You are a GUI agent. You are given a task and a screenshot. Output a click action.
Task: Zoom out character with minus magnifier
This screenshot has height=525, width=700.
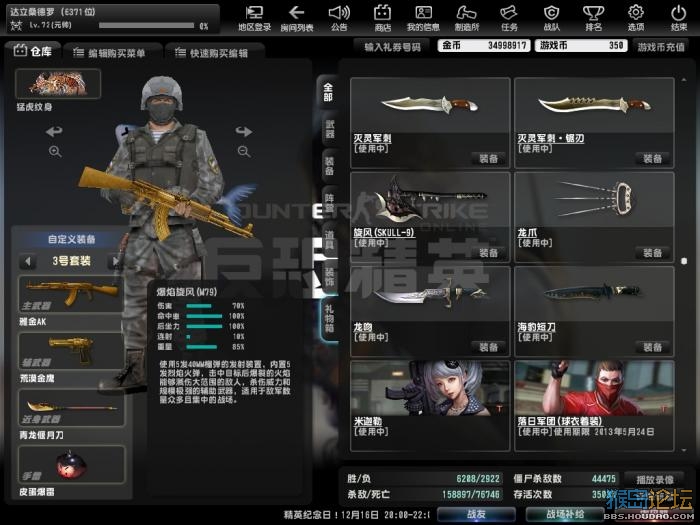click(x=244, y=151)
